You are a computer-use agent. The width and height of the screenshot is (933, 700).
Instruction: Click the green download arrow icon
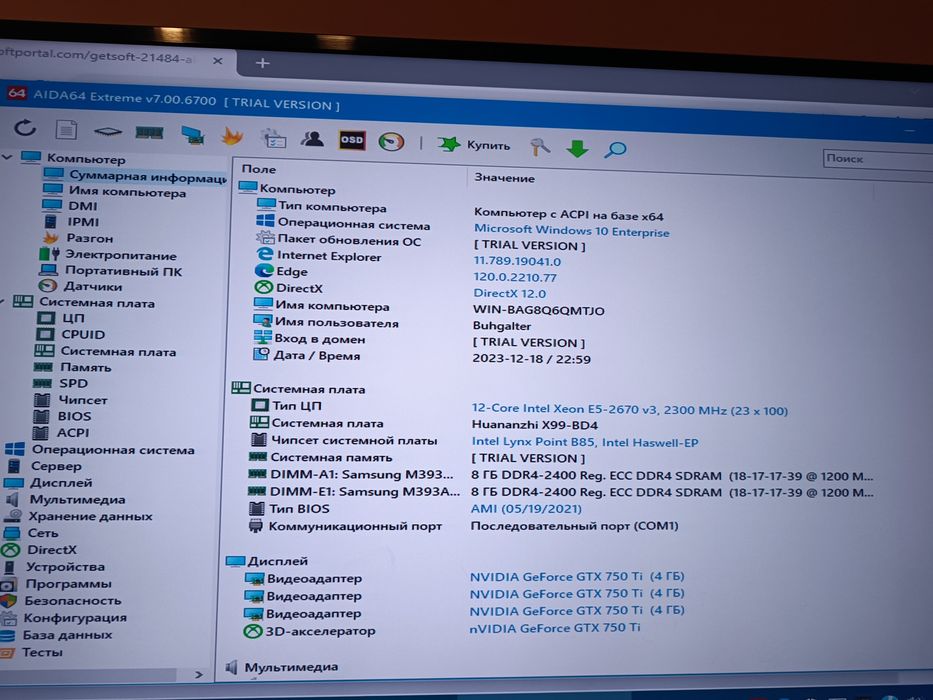click(577, 148)
